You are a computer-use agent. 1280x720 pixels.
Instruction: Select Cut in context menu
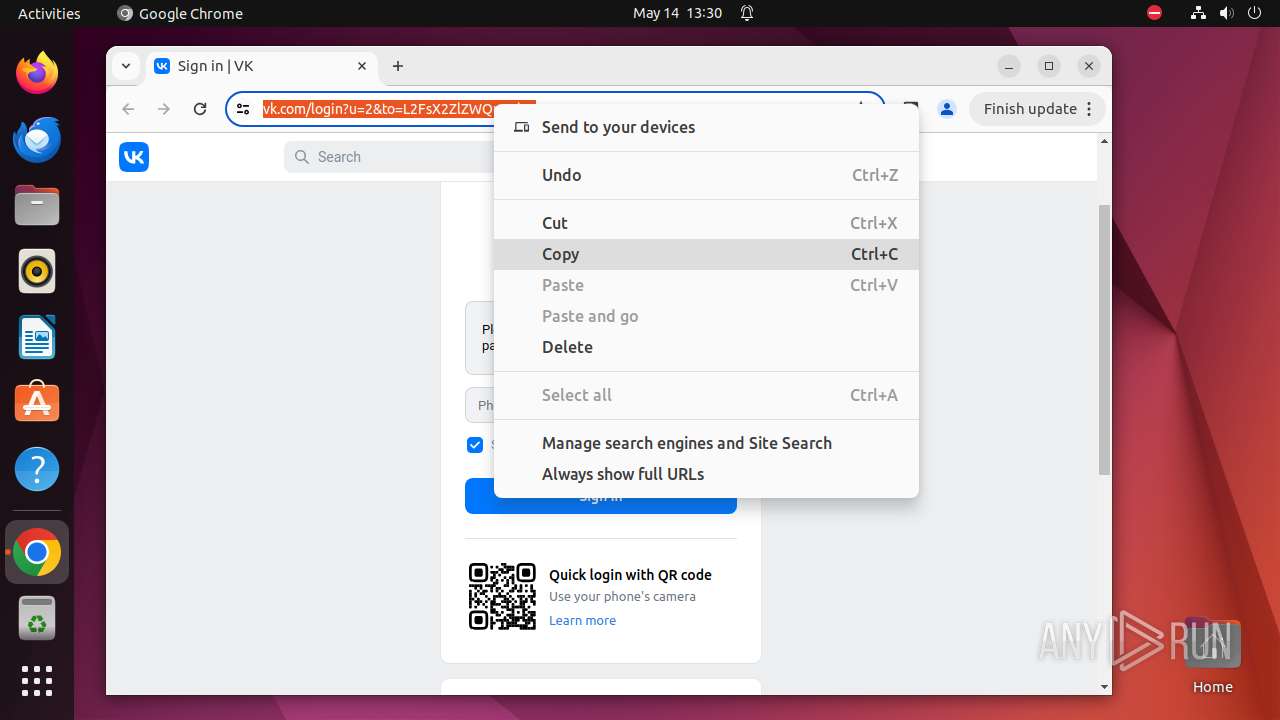[706, 223]
